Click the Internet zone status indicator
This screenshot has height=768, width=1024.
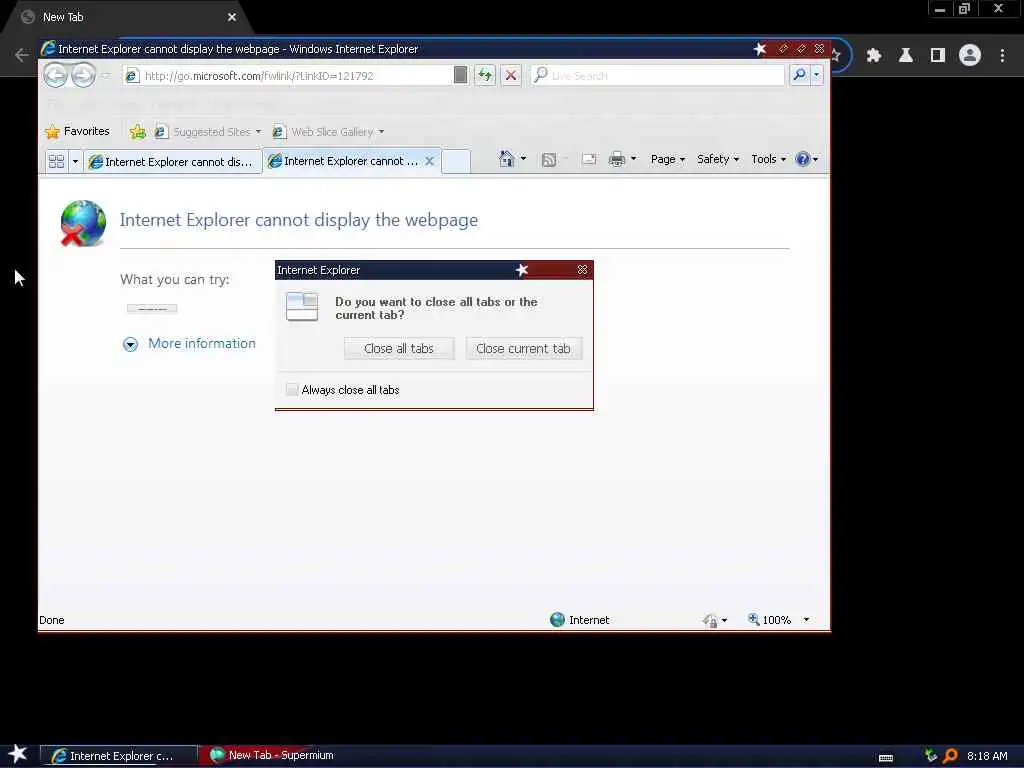580,620
